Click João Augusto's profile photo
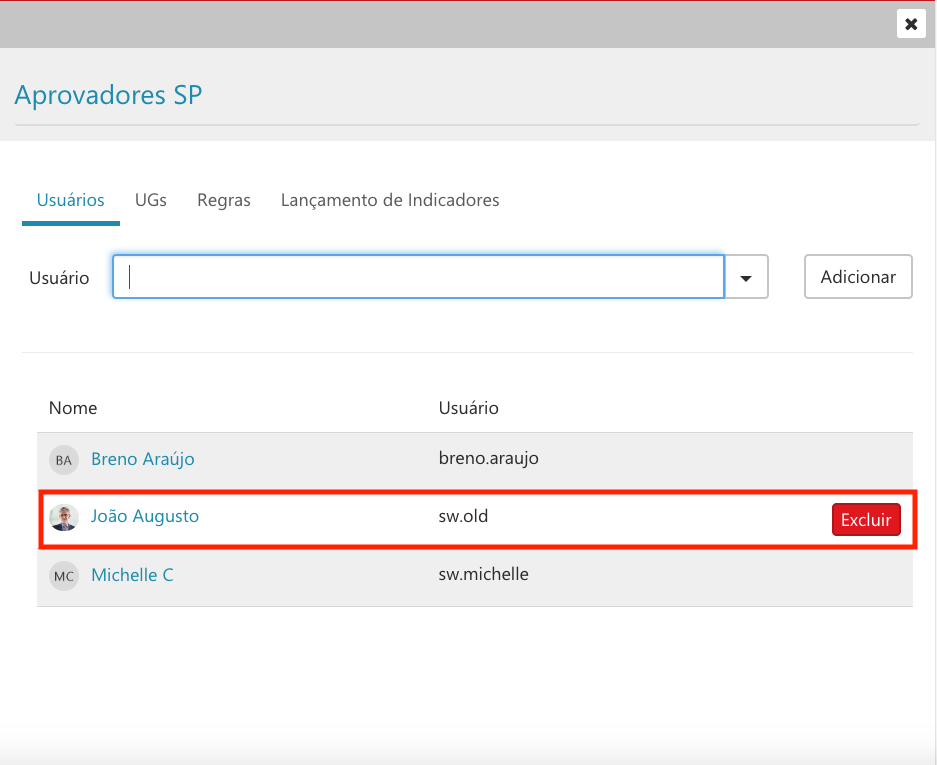This screenshot has width=937, height=765. [x=64, y=518]
